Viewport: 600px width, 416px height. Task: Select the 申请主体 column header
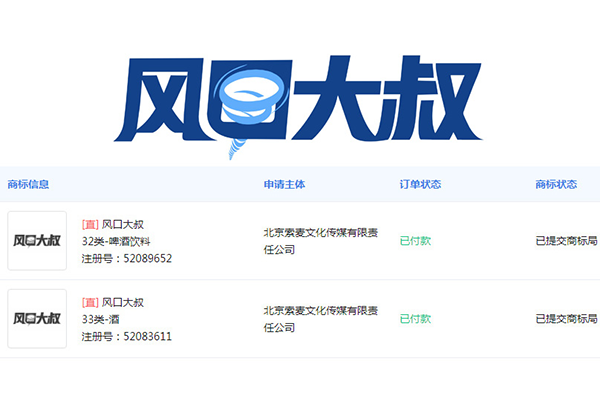click(x=284, y=185)
